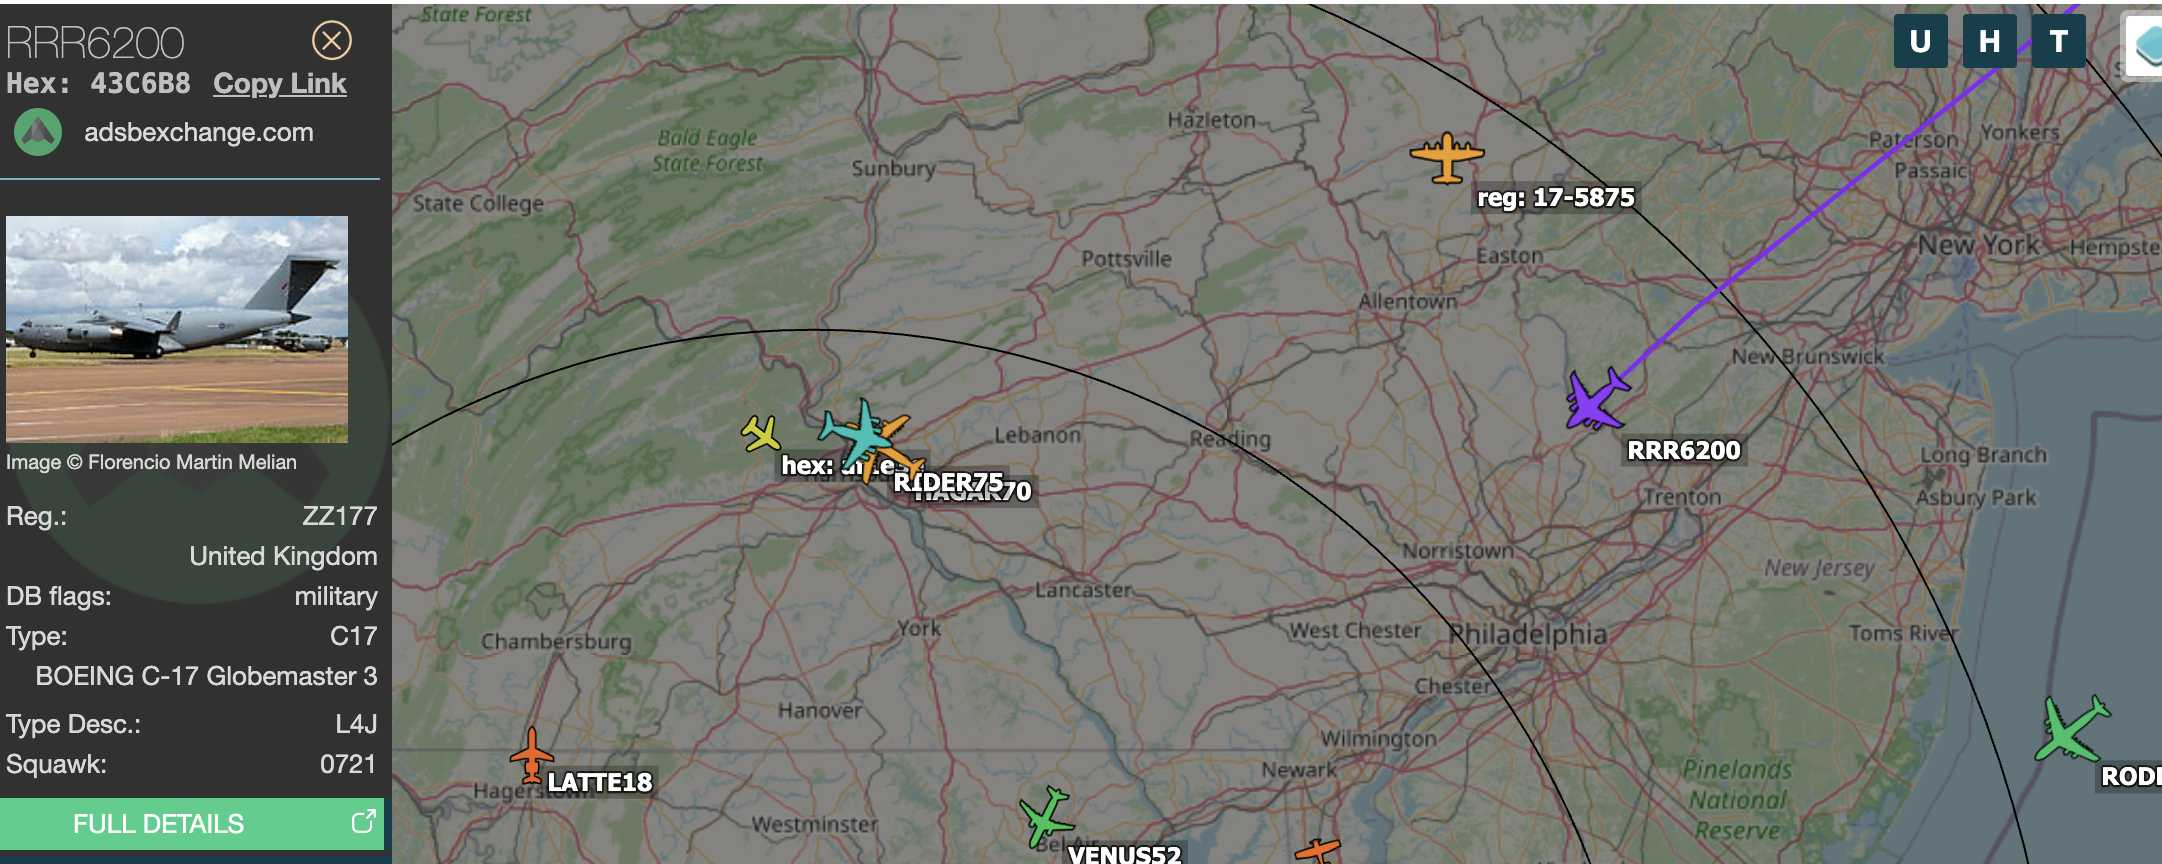Click the orange aircraft near Newark Delaware

click(x=1318, y=852)
